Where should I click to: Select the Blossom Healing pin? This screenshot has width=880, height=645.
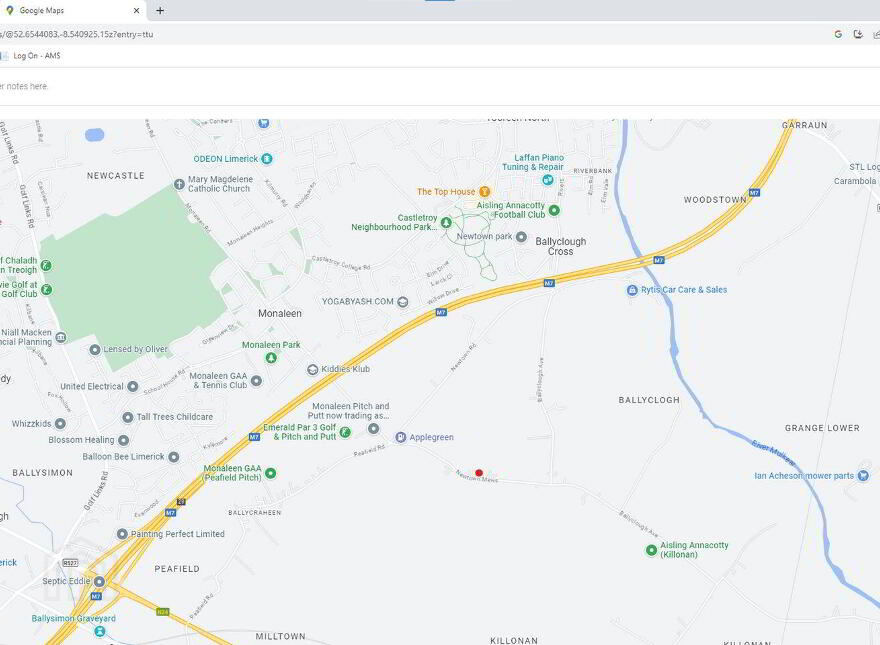coord(124,440)
